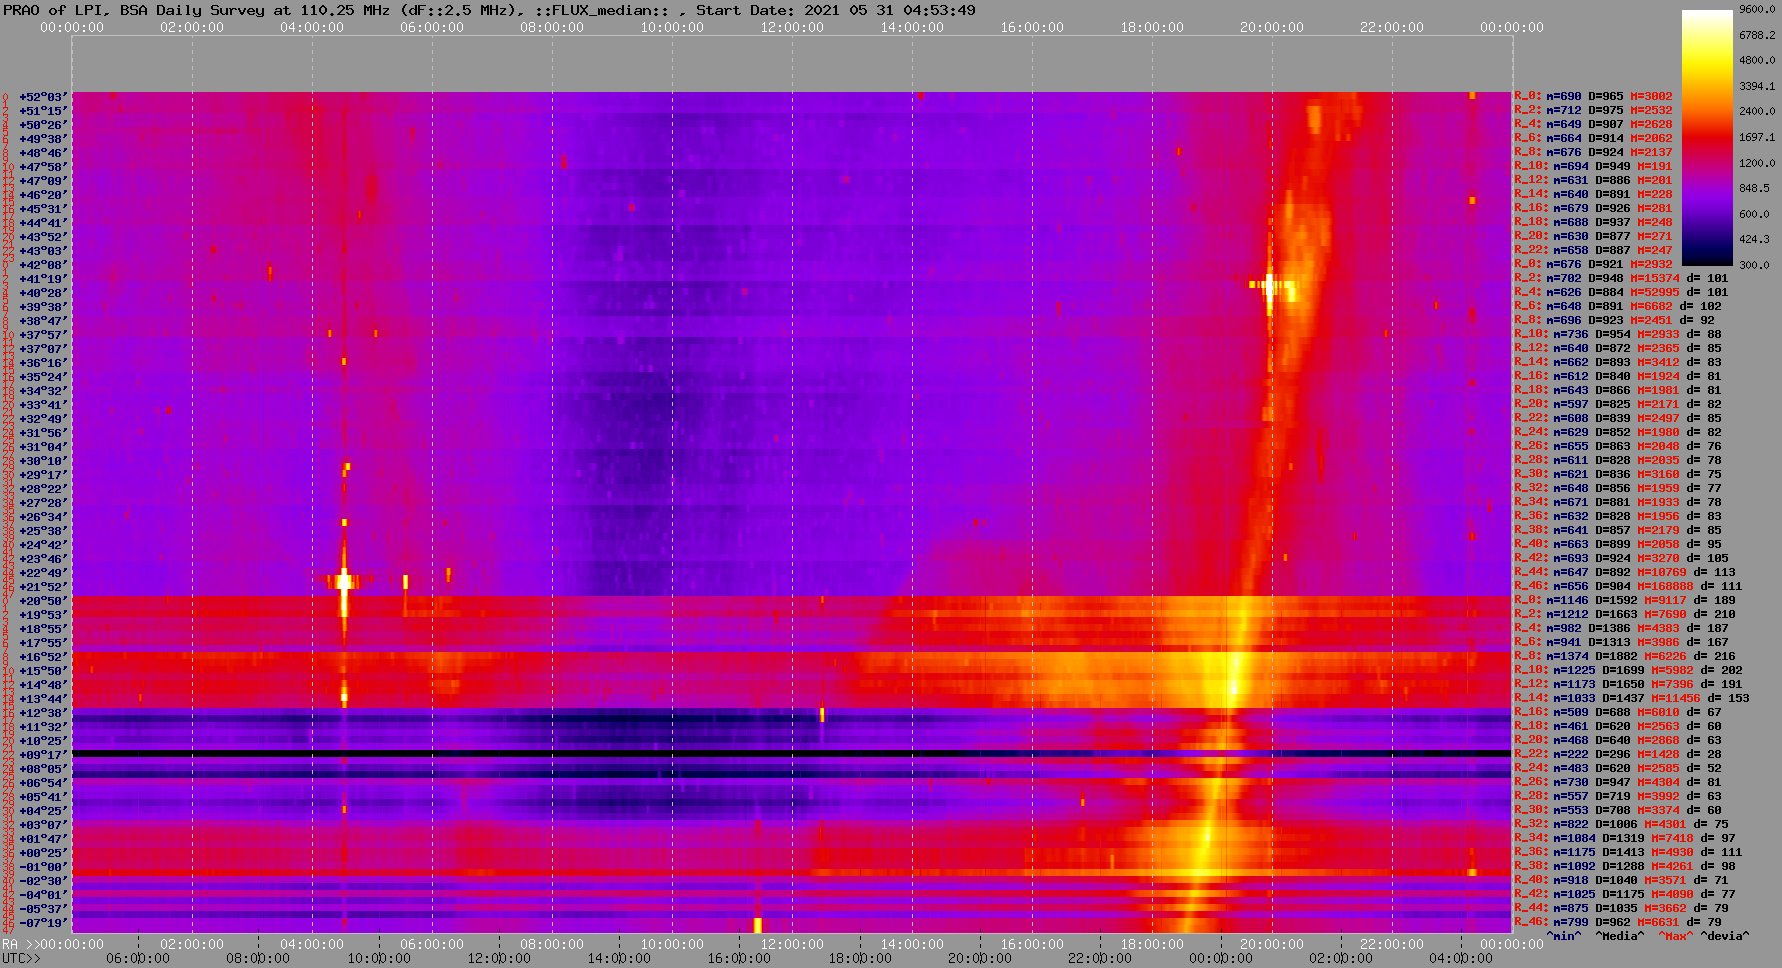Click the 3394.1 color scale label

coord(1758,86)
